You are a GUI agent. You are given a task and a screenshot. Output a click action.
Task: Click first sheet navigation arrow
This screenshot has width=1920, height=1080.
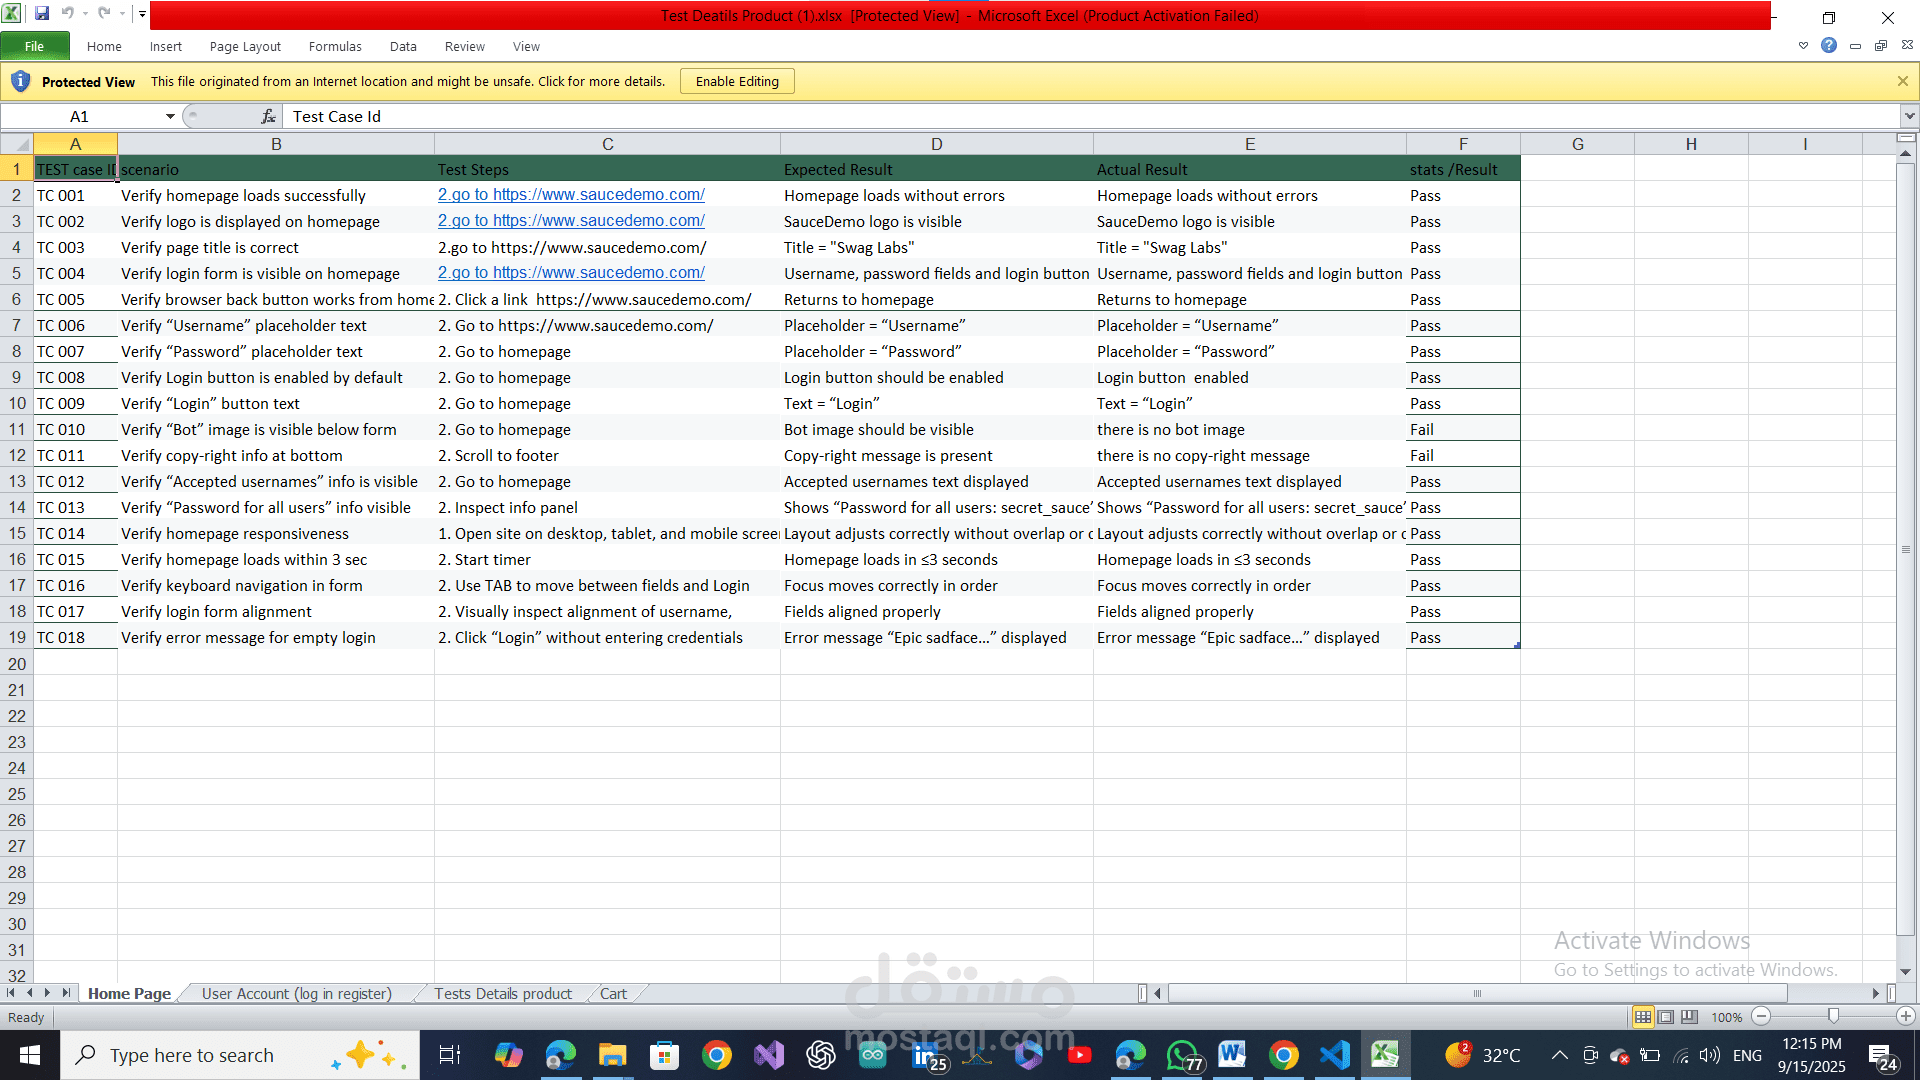coord(11,993)
